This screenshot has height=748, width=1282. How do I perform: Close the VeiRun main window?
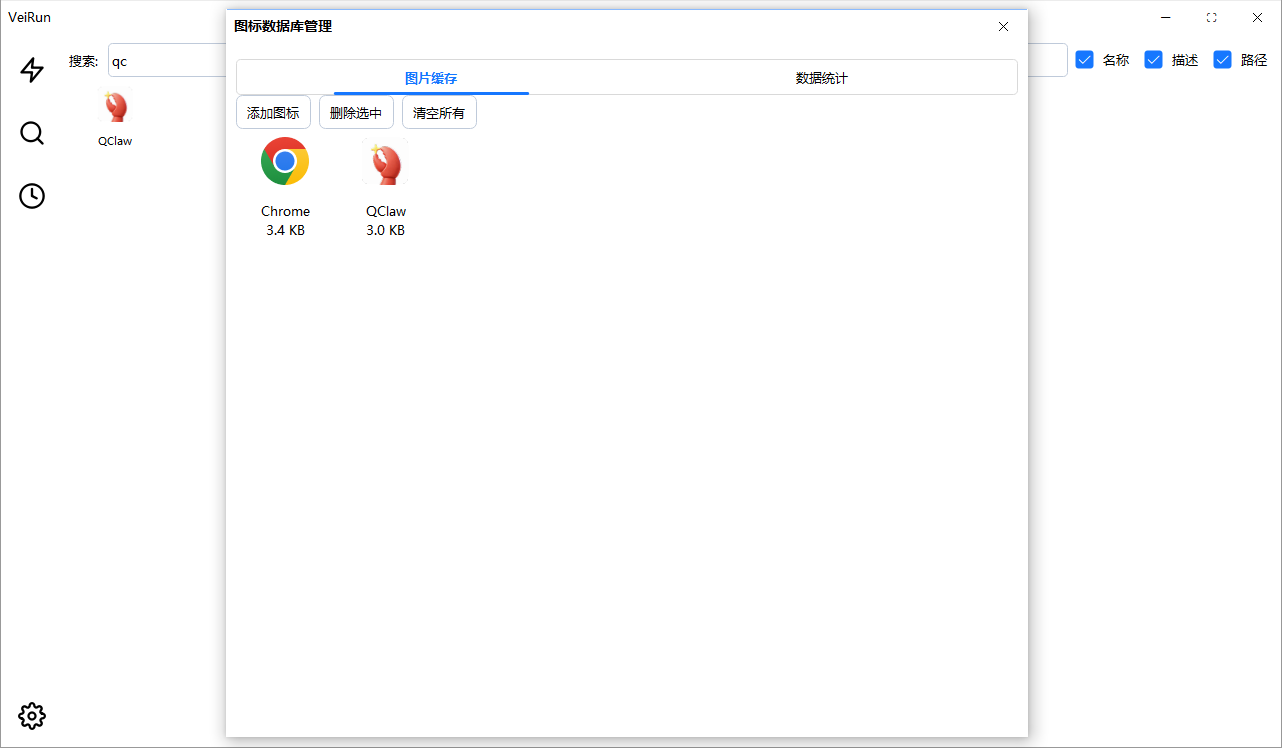tap(1258, 17)
